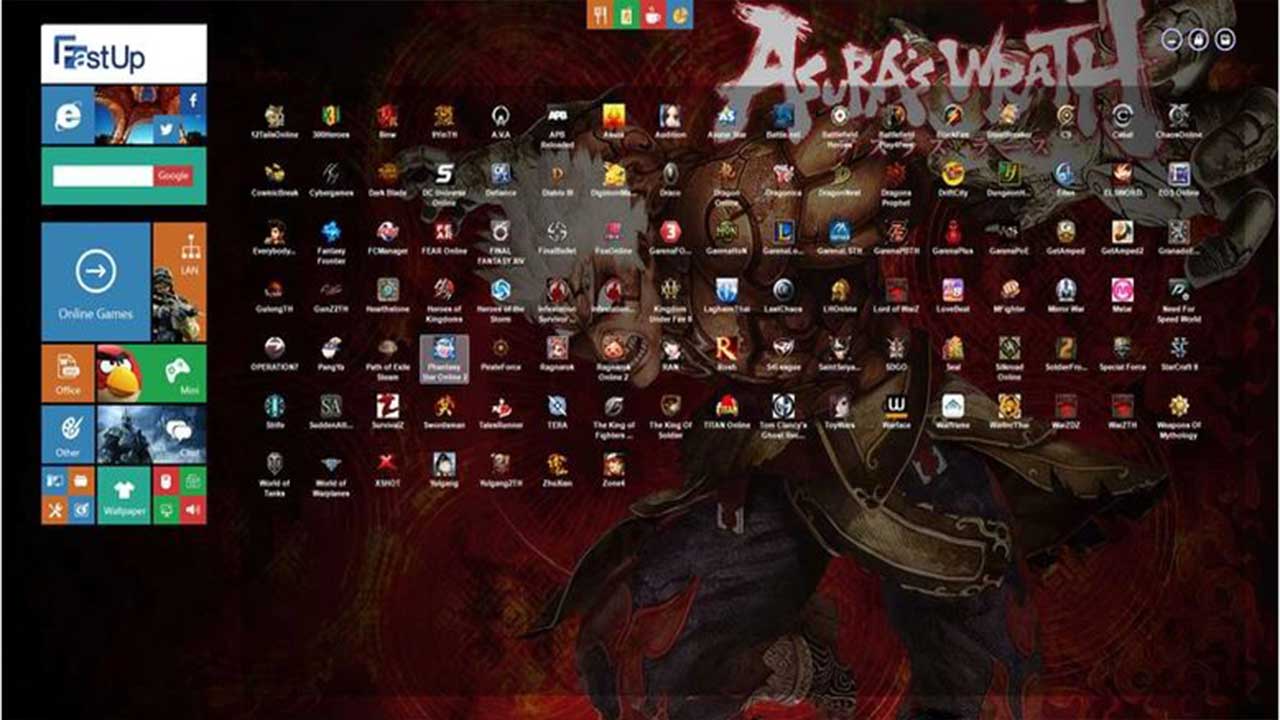This screenshot has width=1280, height=720.
Task: Launch the Internet Explorer tile
Action: pos(68,116)
